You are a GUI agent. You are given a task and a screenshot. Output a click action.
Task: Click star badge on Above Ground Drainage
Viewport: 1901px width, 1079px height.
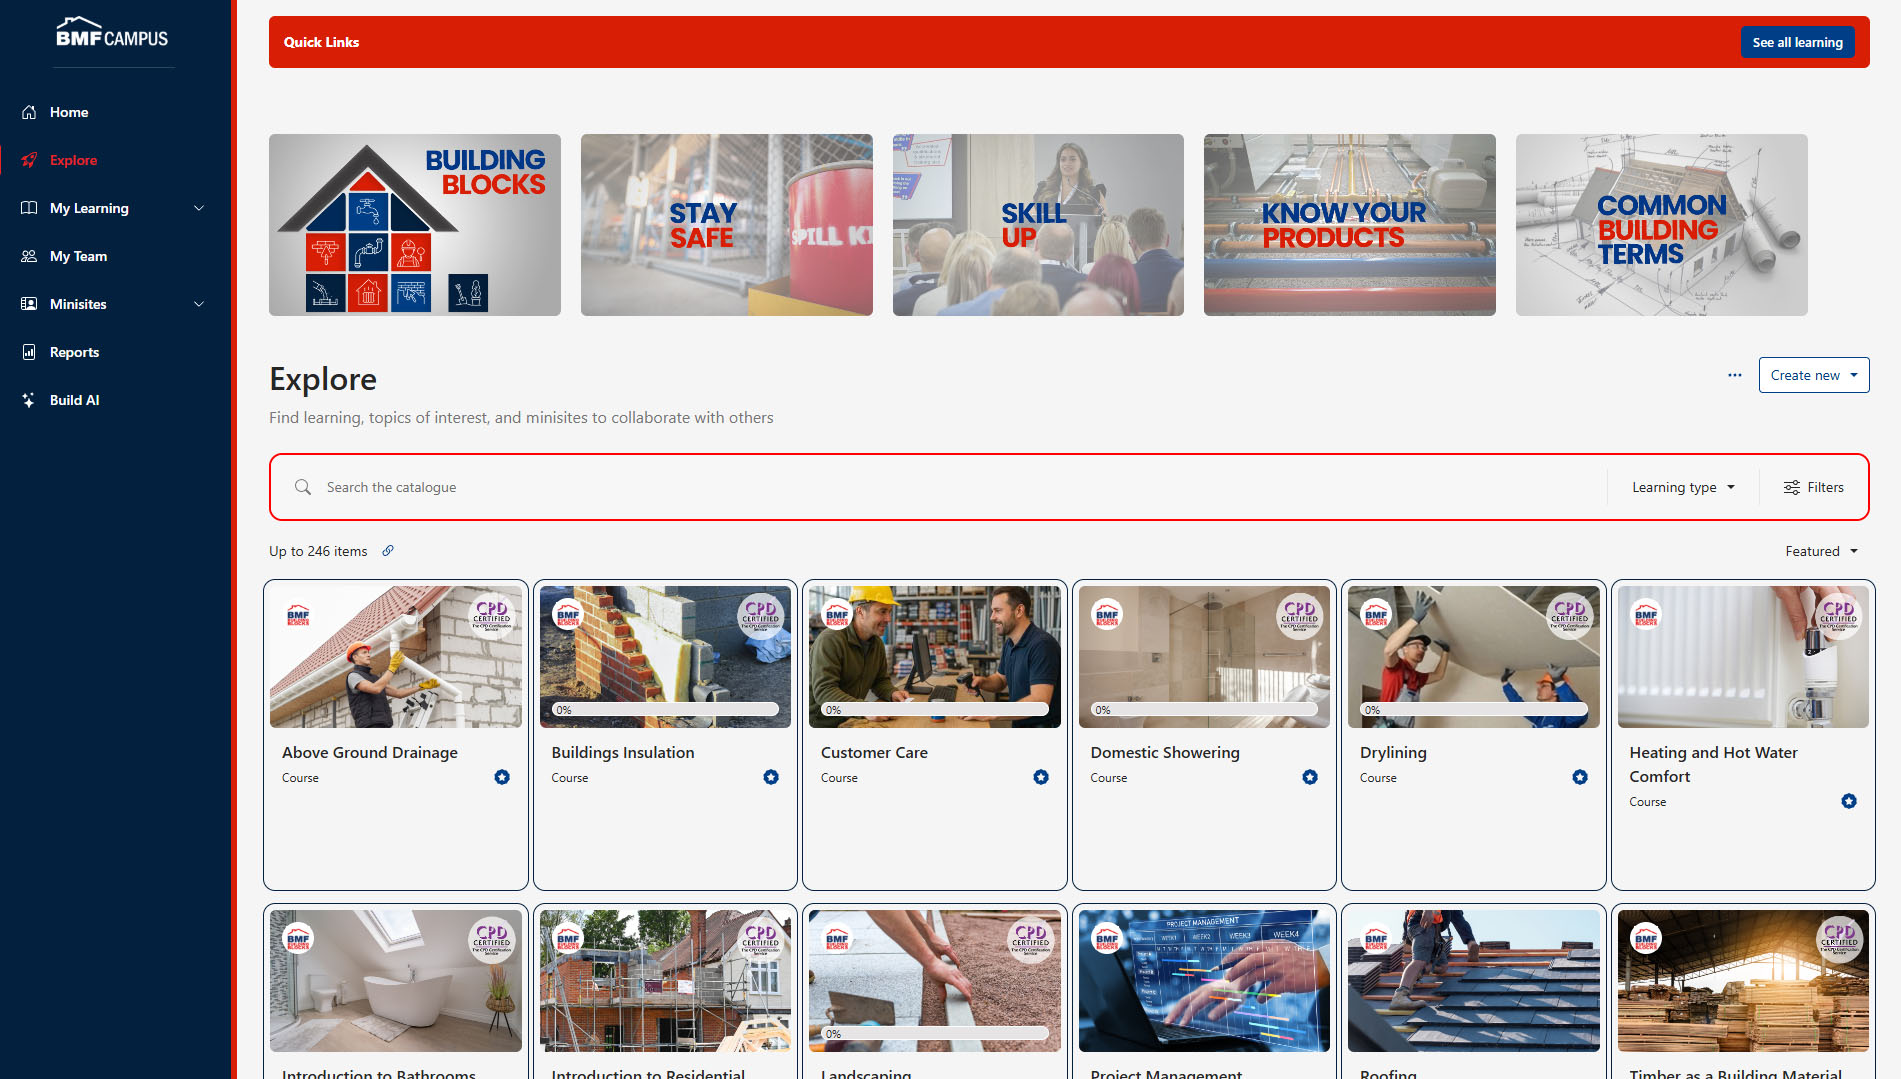click(x=502, y=777)
